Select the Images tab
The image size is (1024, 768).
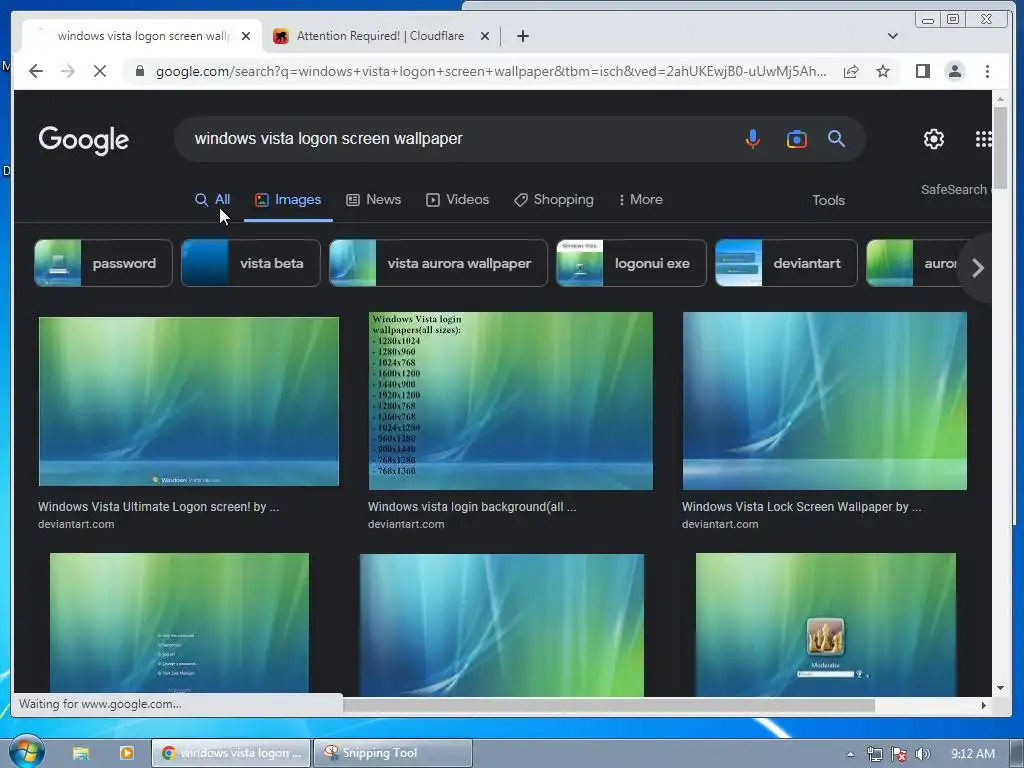(288, 200)
